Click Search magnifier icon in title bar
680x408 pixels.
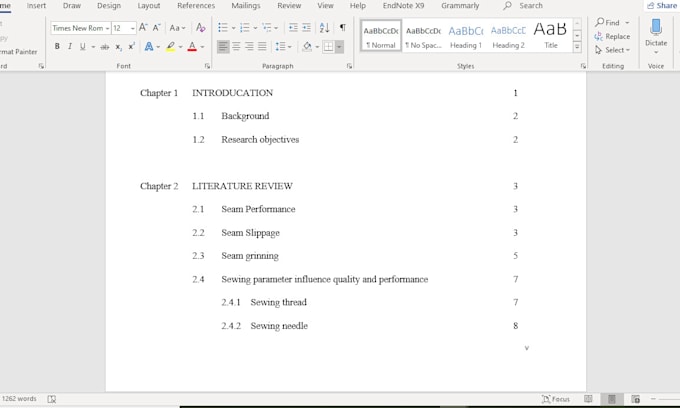[x=507, y=6]
